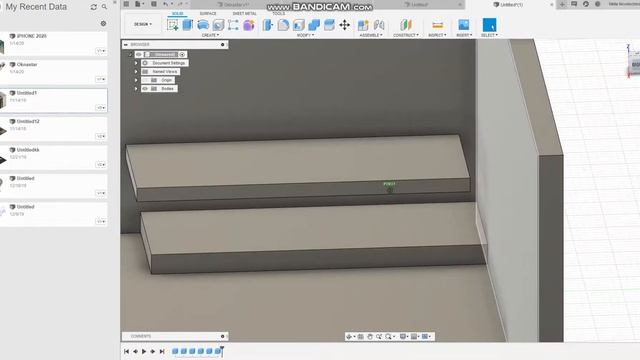
Task: Open data panel settings gear
Action: [103, 24]
